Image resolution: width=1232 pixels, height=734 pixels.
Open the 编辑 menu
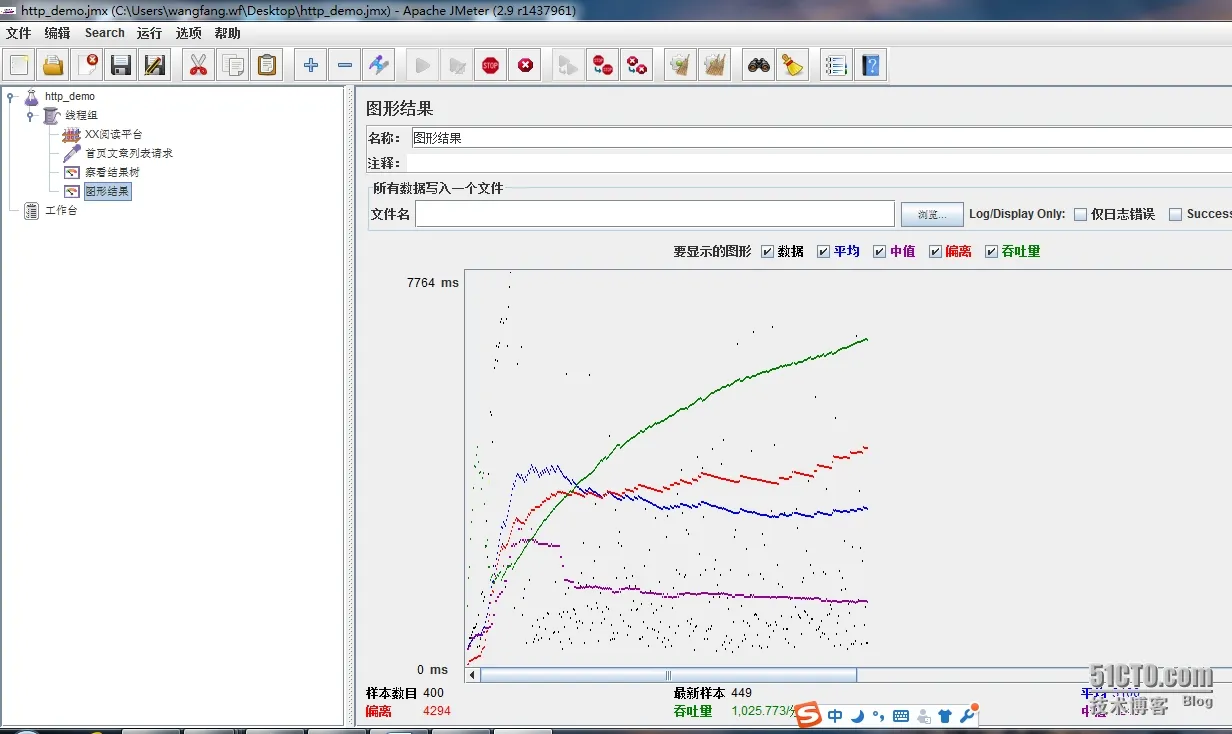(x=57, y=33)
